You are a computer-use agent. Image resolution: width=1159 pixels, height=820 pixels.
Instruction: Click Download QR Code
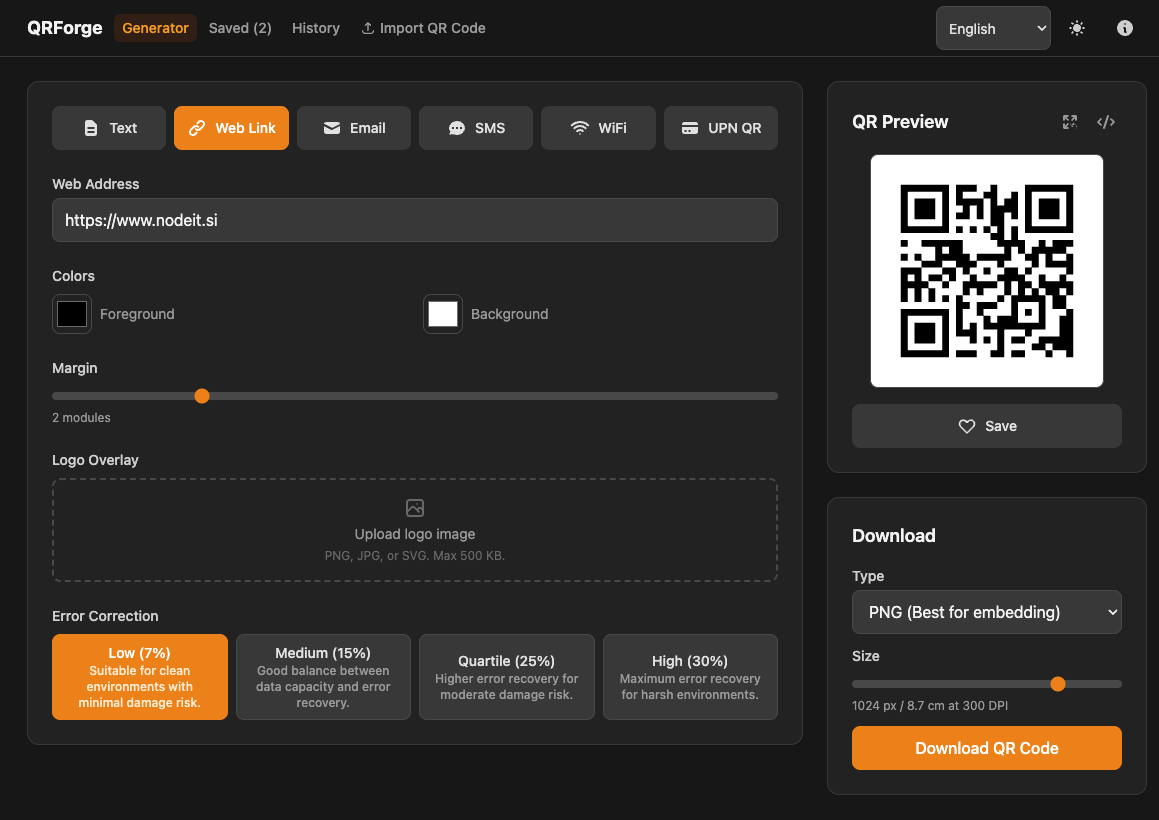(986, 747)
